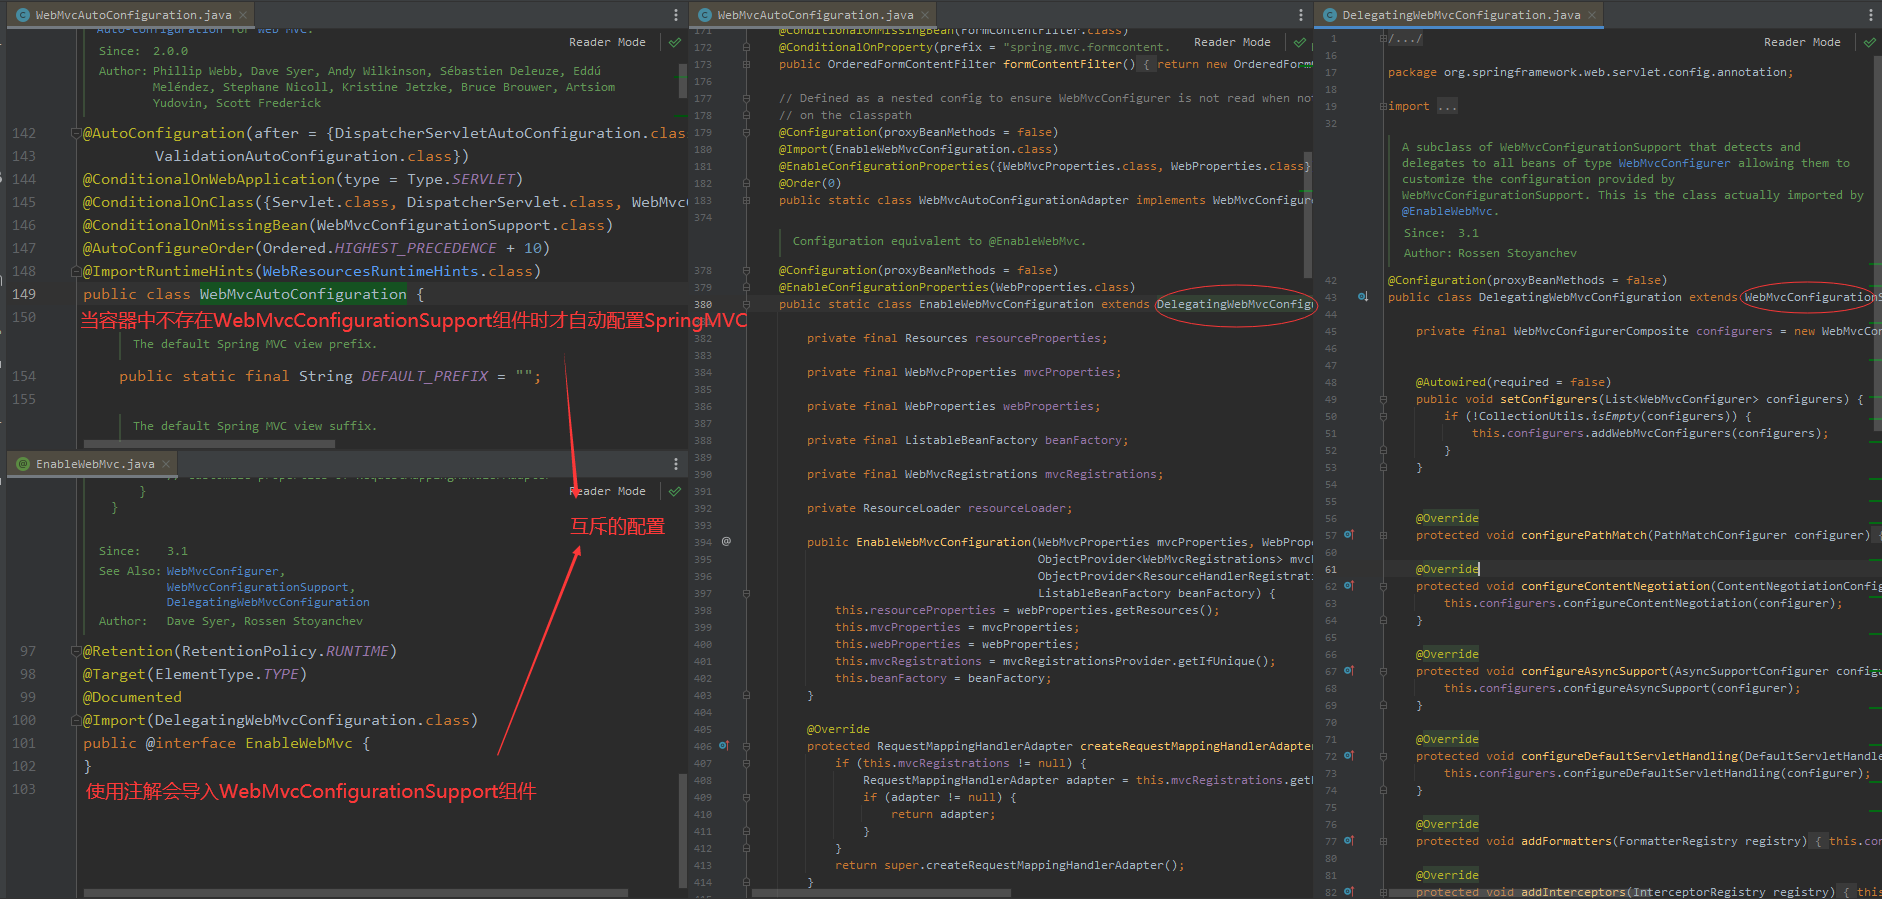Viewport: 1882px width, 899px height.
Task: Switch to left WebMvcAutoConfiguration.java tab
Action: [131, 15]
